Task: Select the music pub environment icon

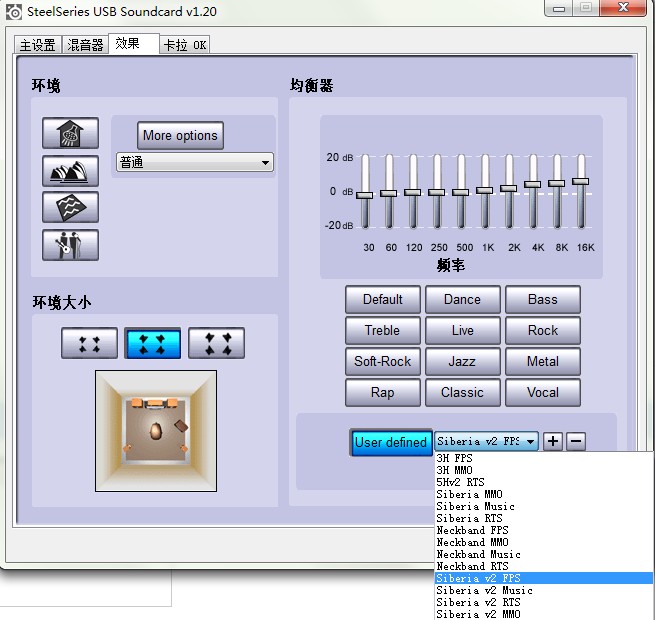Action: tap(70, 245)
